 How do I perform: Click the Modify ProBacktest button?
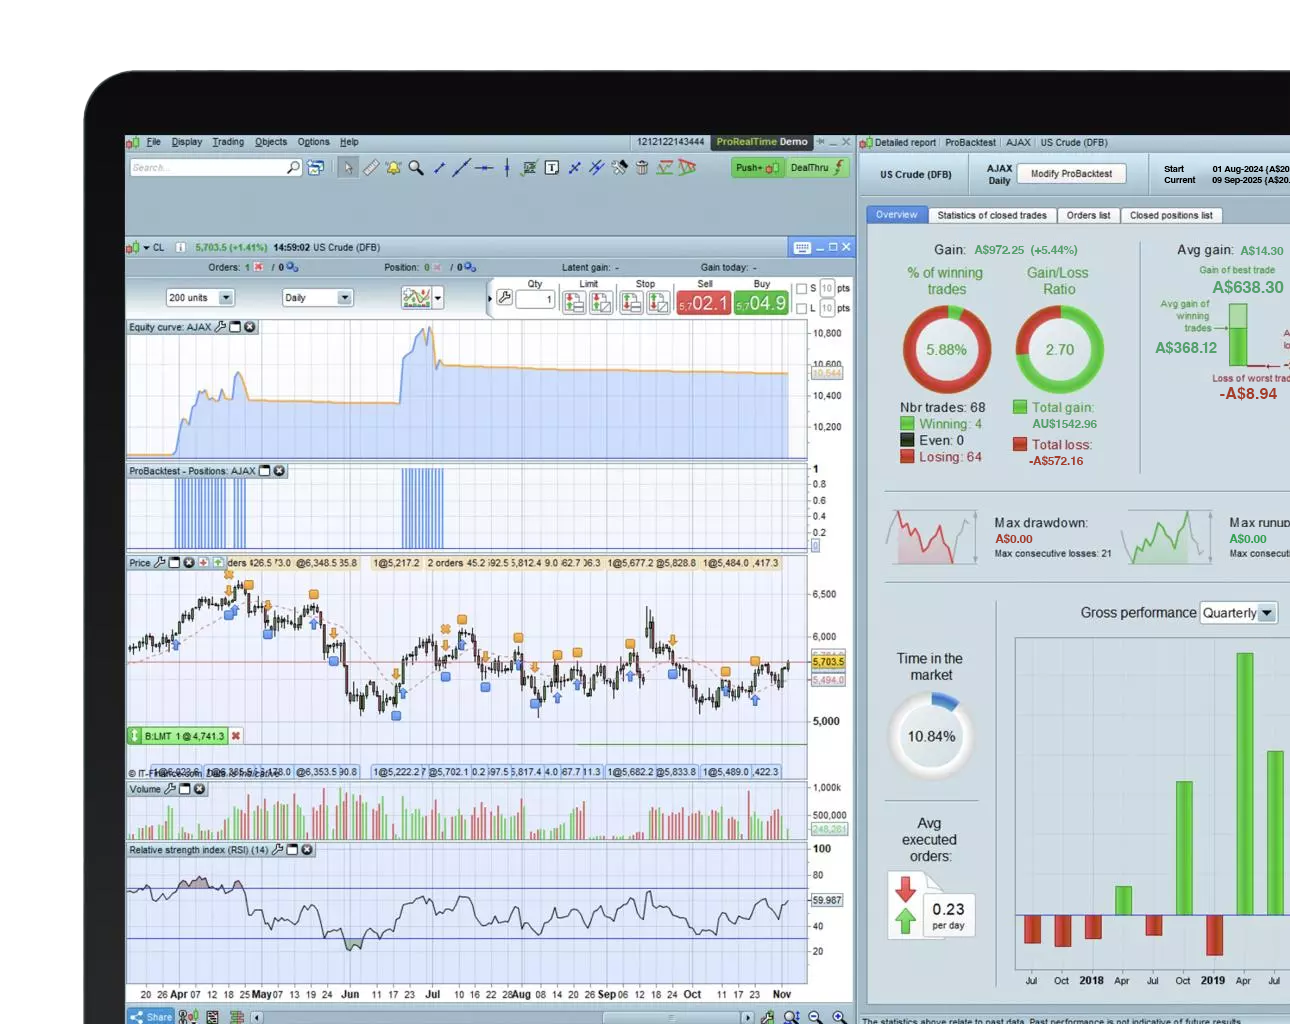click(1071, 173)
